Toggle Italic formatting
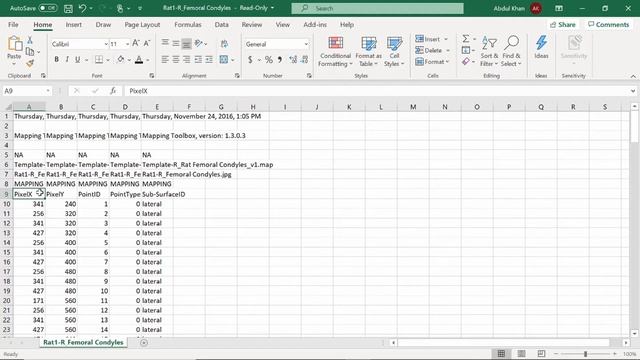Image resolution: width=640 pixels, height=360 pixels. tap(67, 60)
